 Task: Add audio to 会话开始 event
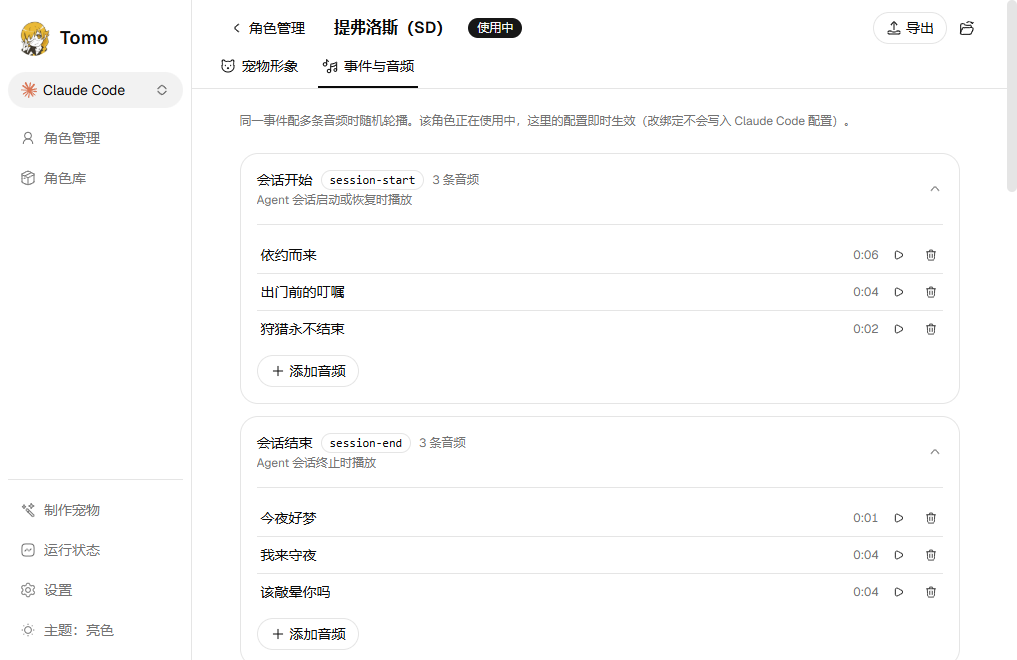[x=308, y=371]
